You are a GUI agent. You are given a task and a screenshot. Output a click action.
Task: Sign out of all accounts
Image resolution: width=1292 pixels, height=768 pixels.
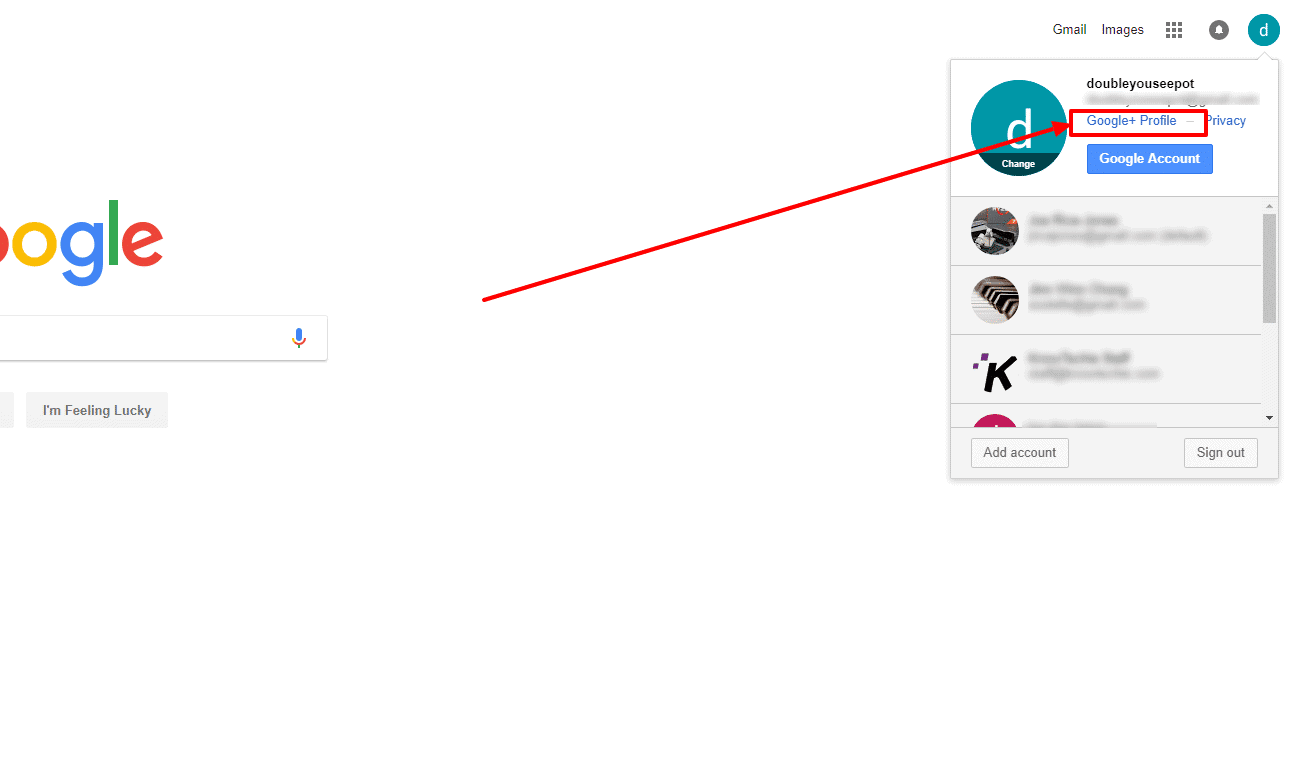pyautogui.click(x=1220, y=453)
